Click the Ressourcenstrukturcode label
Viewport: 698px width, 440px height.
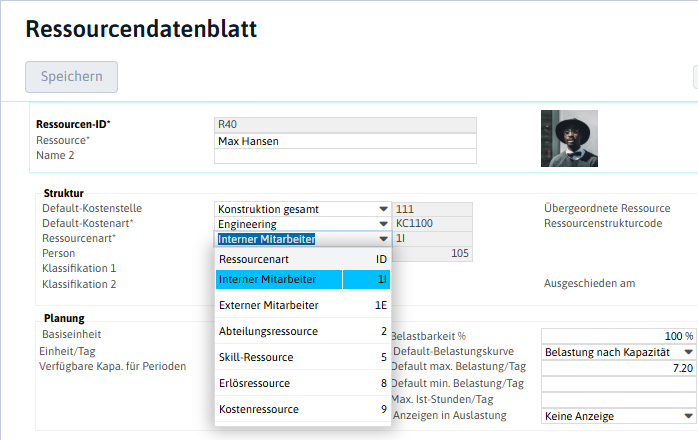click(603, 223)
